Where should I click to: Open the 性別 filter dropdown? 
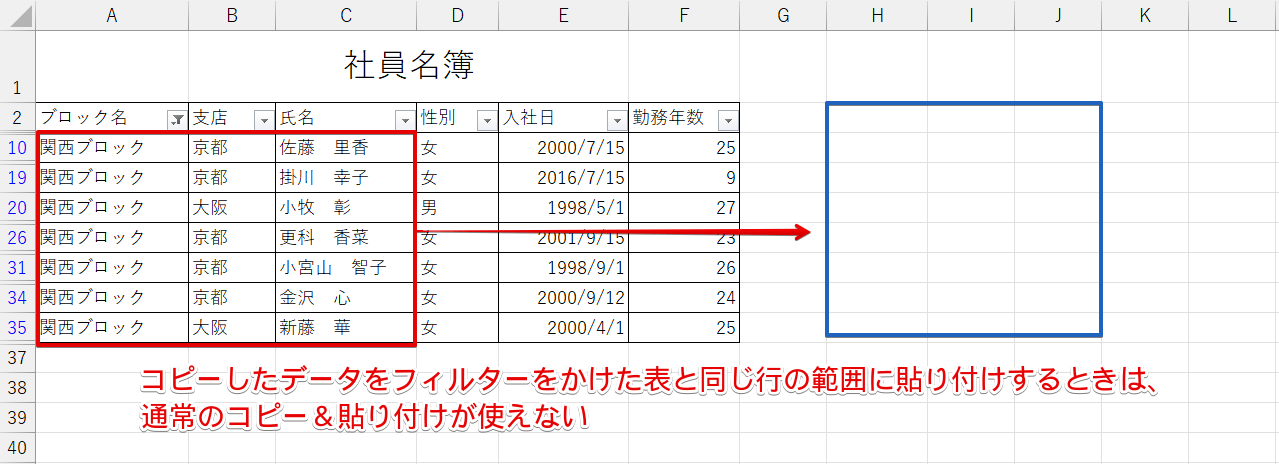pos(487,119)
